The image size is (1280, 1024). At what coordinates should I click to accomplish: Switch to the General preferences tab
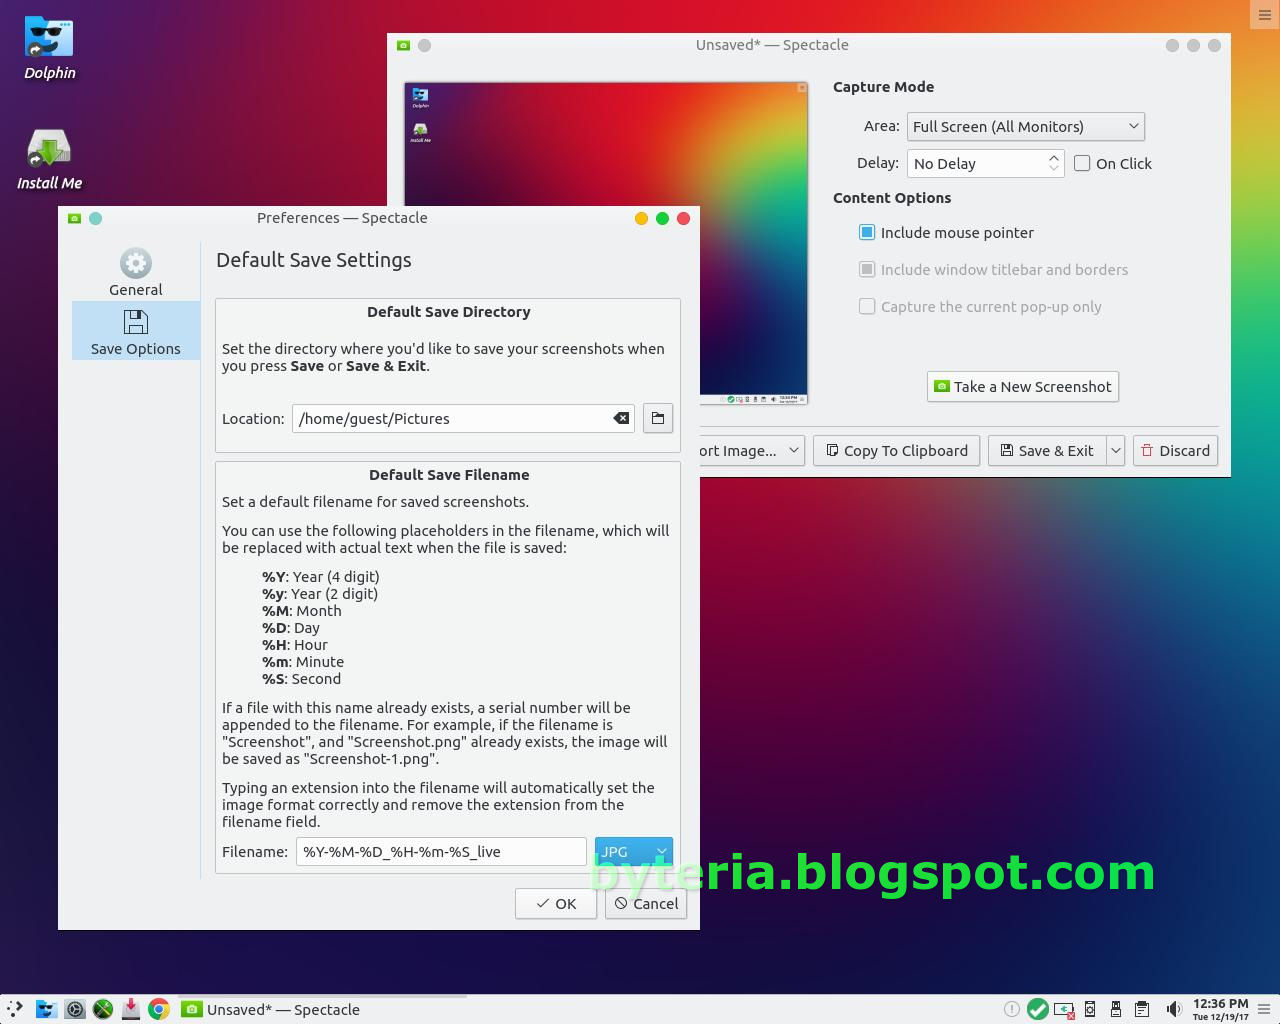pyautogui.click(x=135, y=271)
